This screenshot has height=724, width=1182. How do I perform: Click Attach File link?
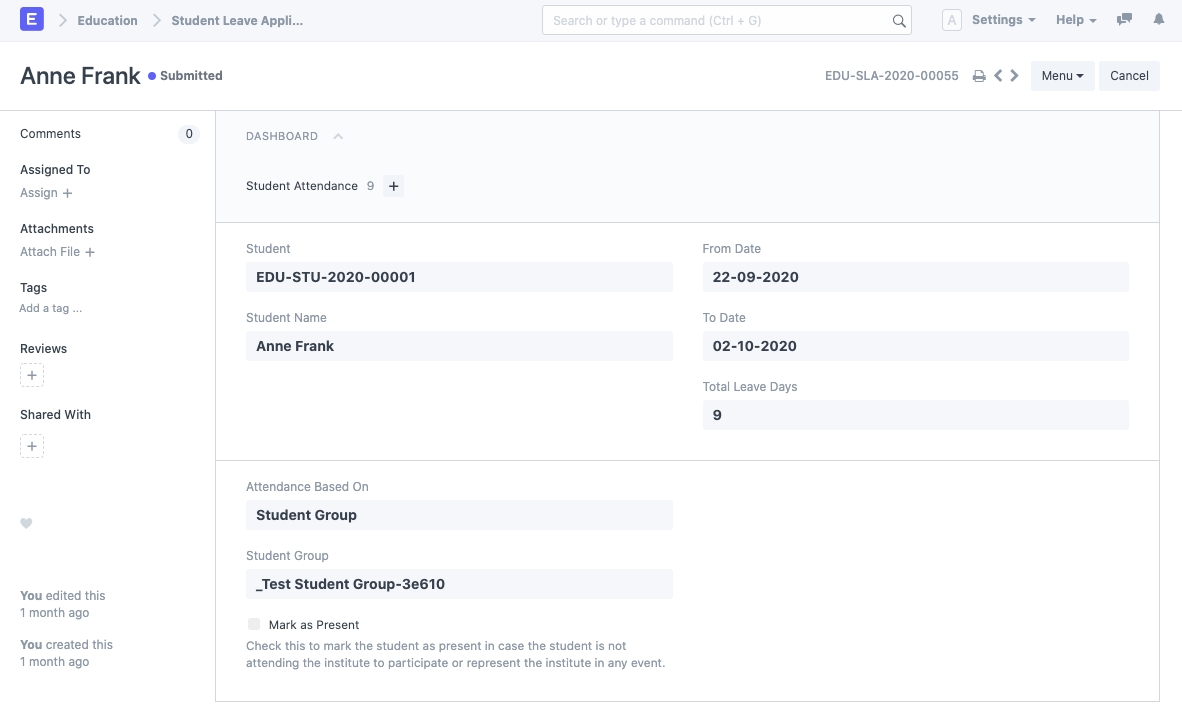coord(57,252)
